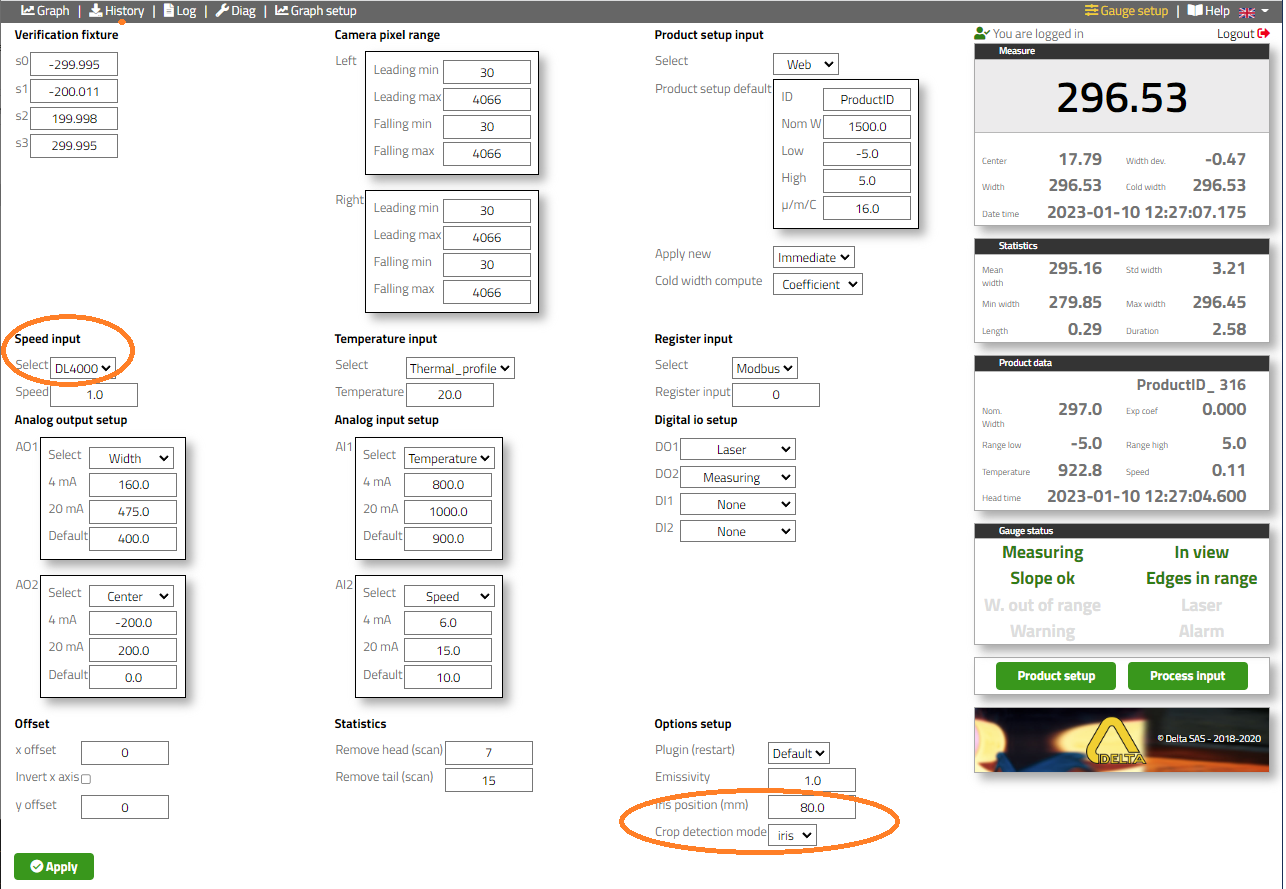Open the UK flag language selector

coord(1253,12)
